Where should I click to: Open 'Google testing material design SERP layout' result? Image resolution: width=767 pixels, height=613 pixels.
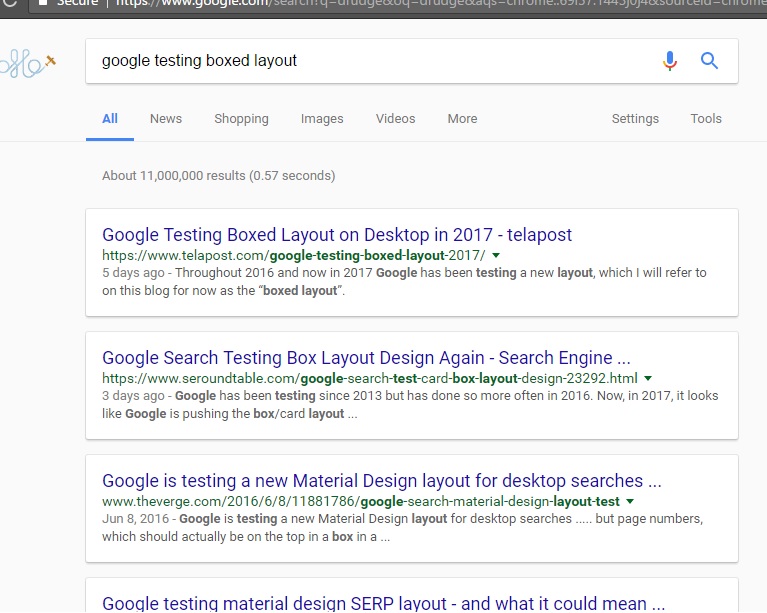383,604
